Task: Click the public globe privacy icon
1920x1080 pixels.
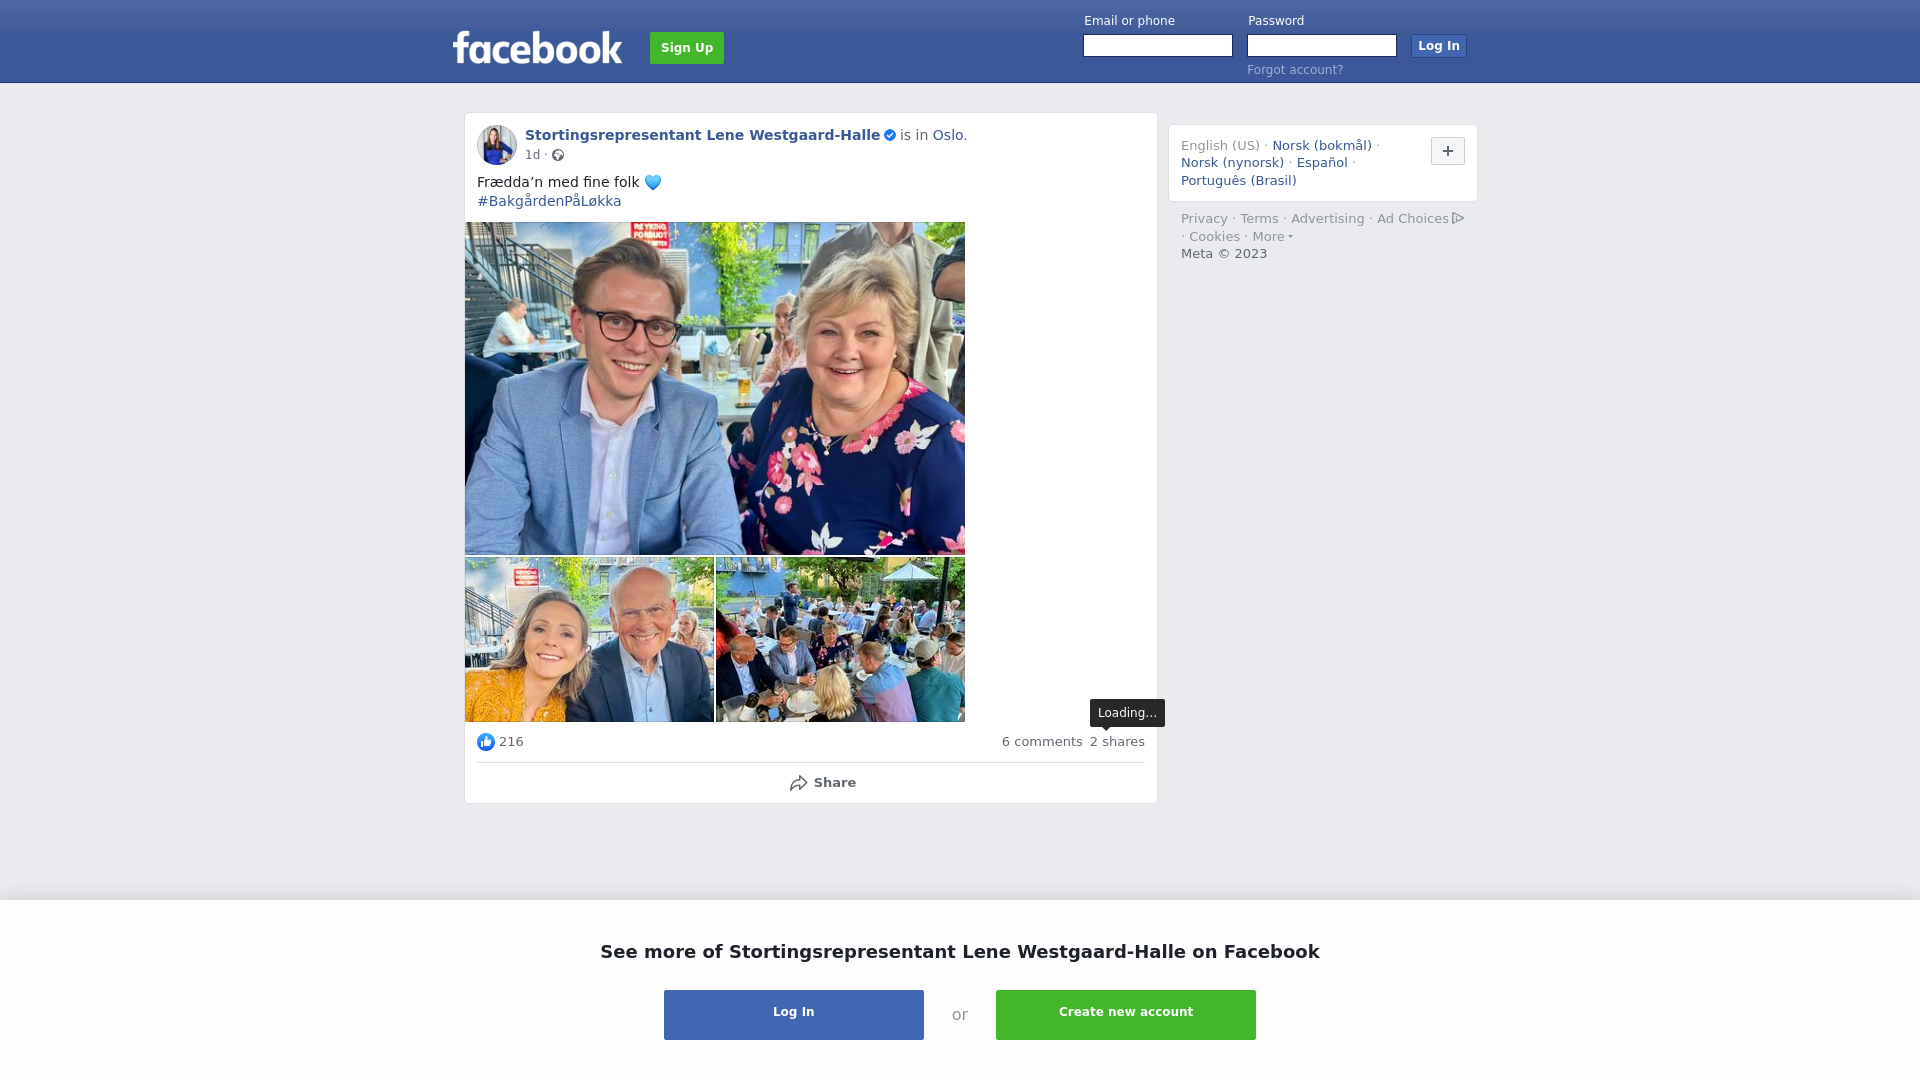Action: pos(558,155)
